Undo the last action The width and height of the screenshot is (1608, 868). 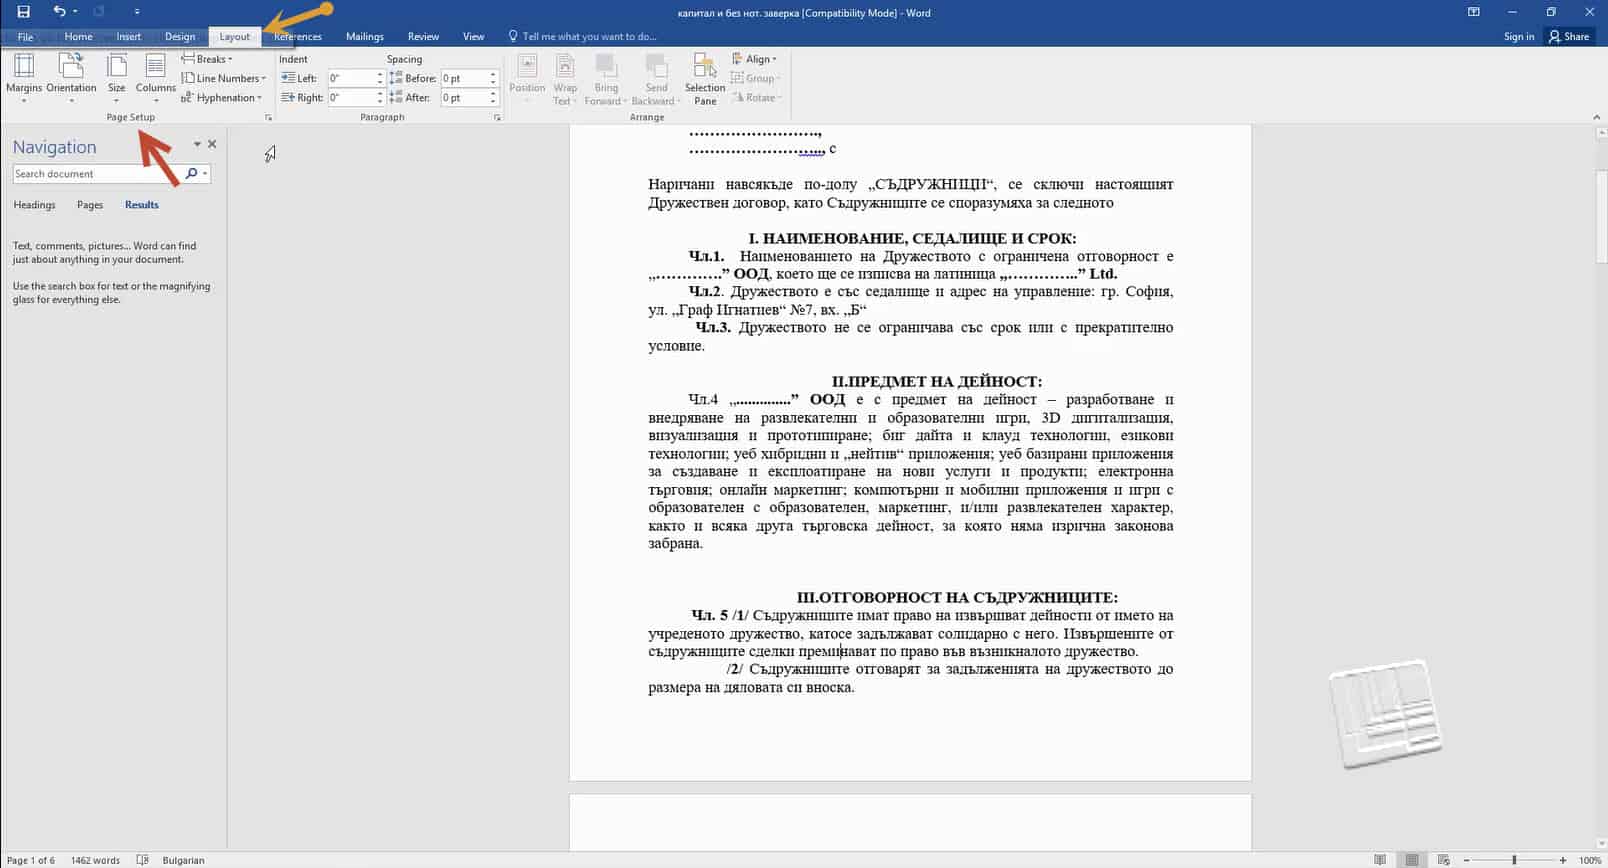[59, 12]
